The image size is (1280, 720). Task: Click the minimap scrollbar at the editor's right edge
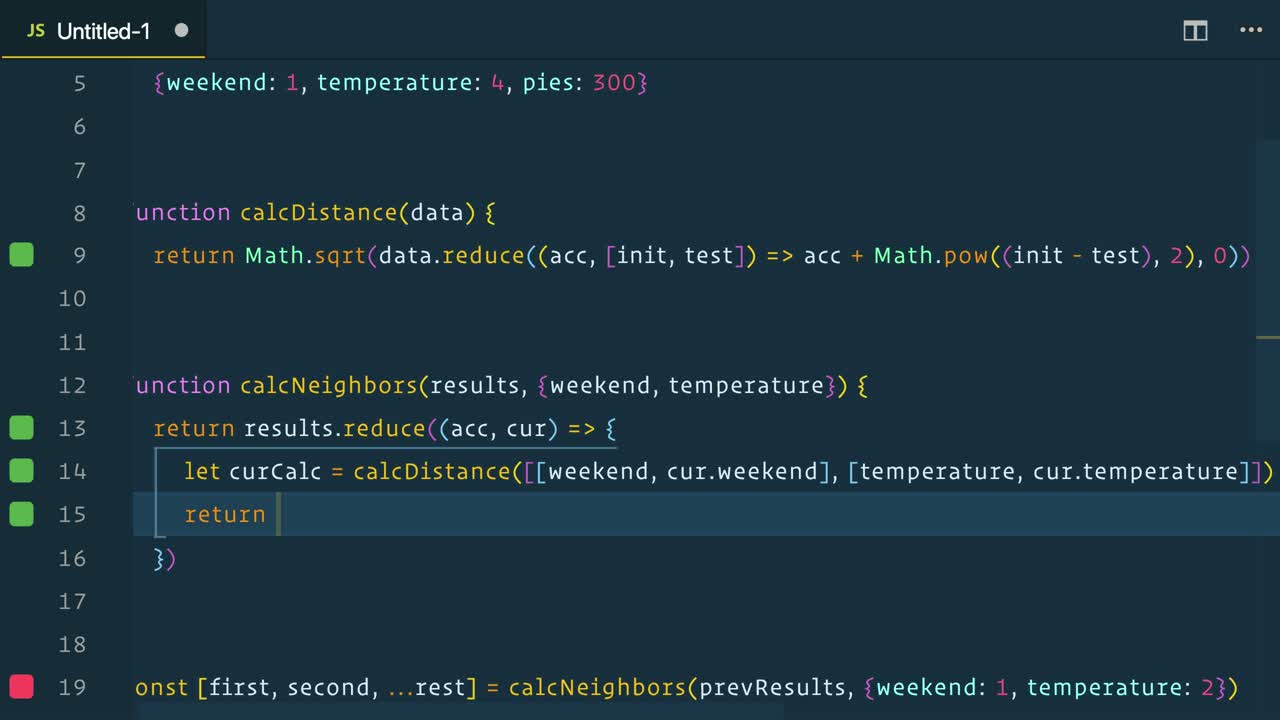(1267, 240)
